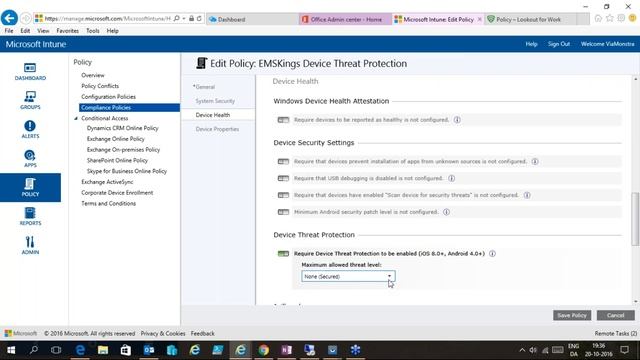Click the Sign Out link
This screenshot has width=640, height=360.
point(559,44)
